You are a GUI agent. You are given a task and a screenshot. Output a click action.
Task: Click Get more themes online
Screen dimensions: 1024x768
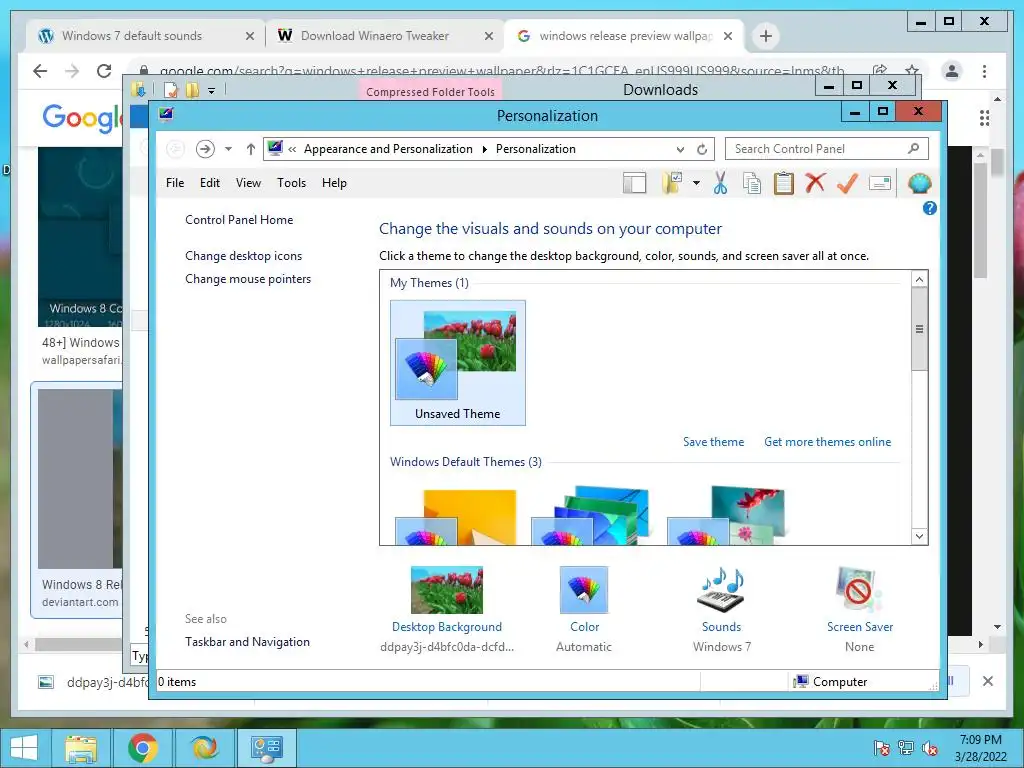(827, 442)
